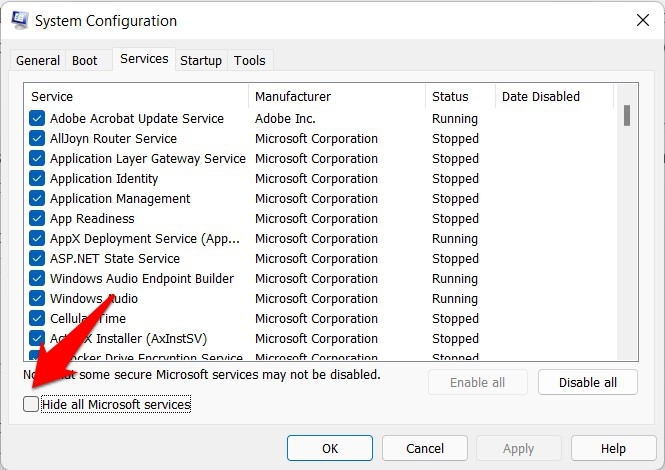Switch to the Startup tab
The width and height of the screenshot is (665, 470).
201,60
